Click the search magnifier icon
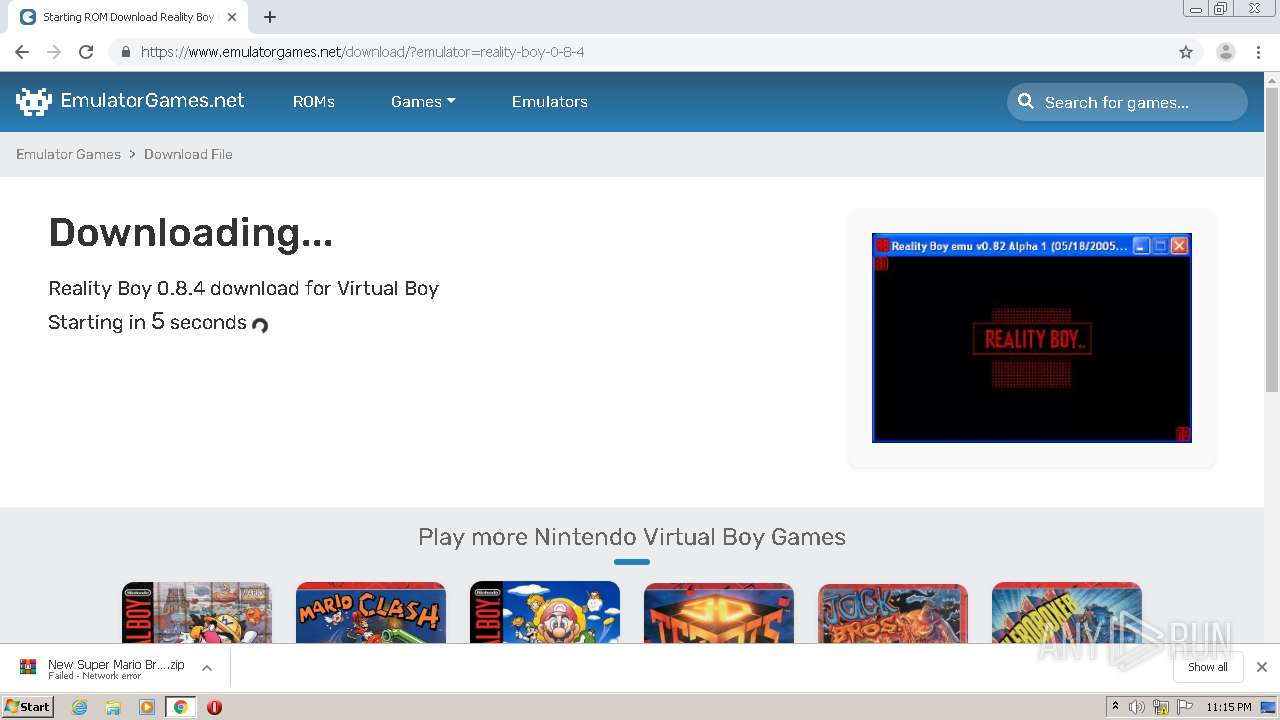The width and height of the screenshot is (1280, 720). click(1025, 101)
